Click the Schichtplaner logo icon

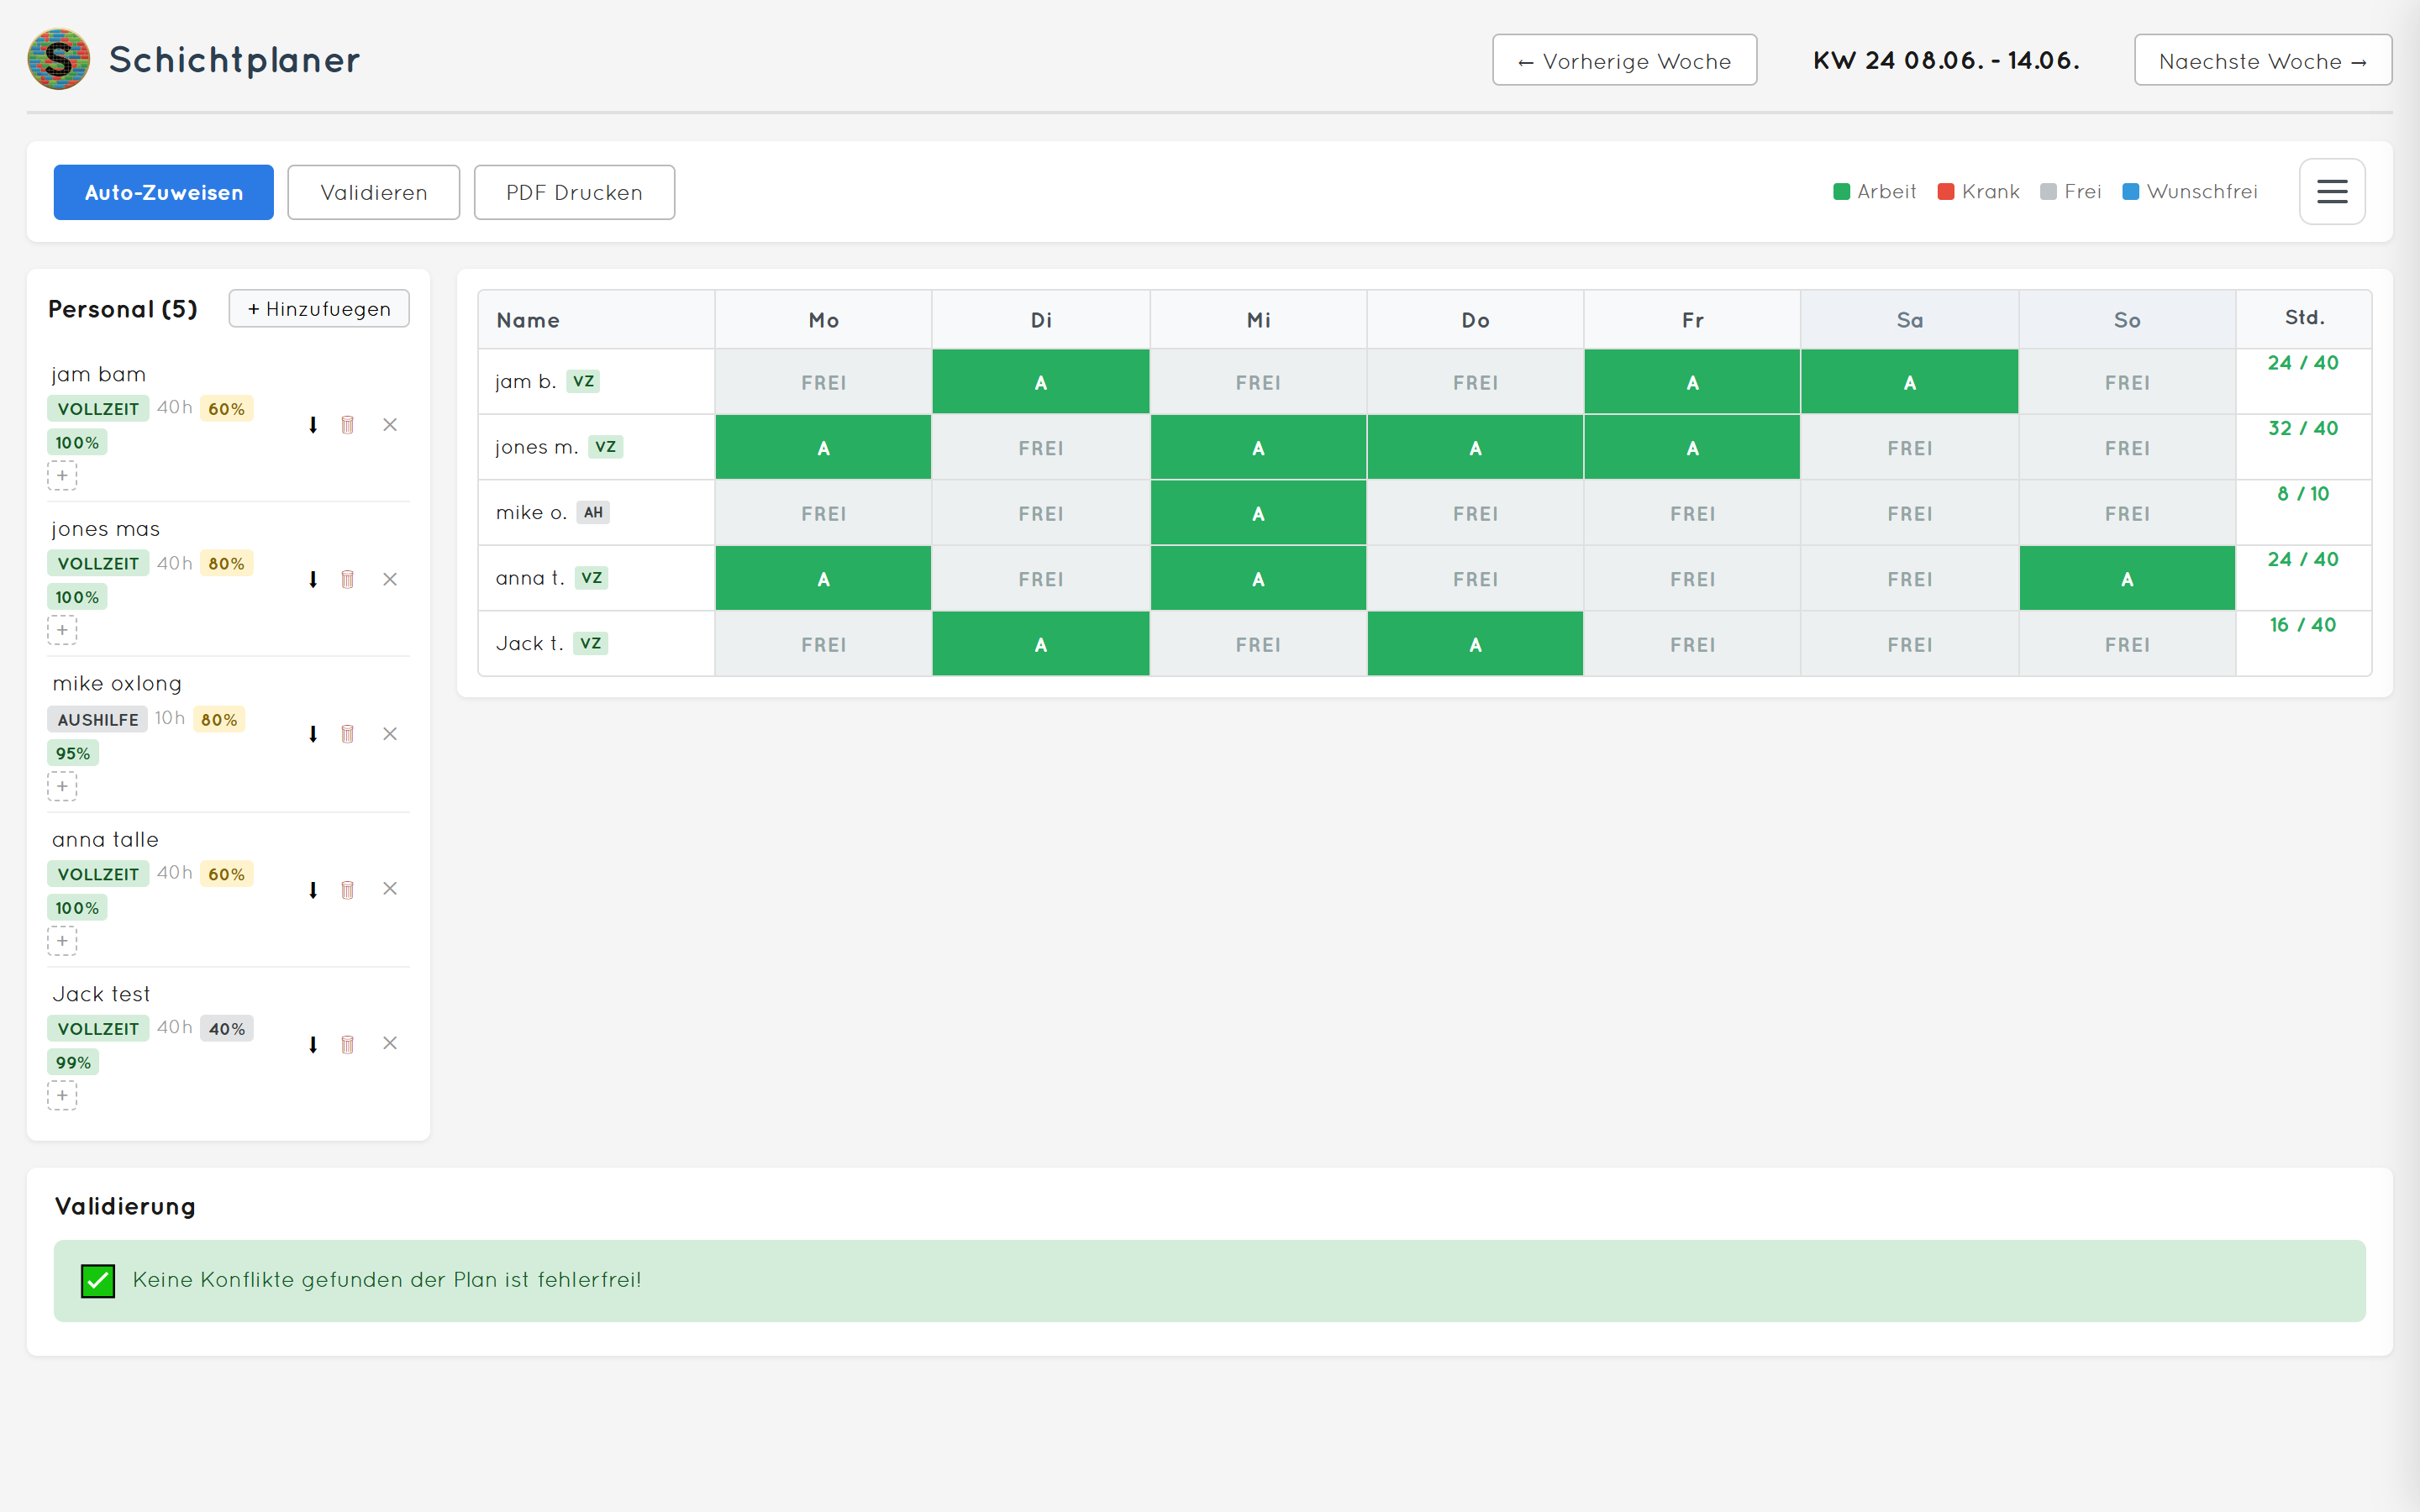58,59
